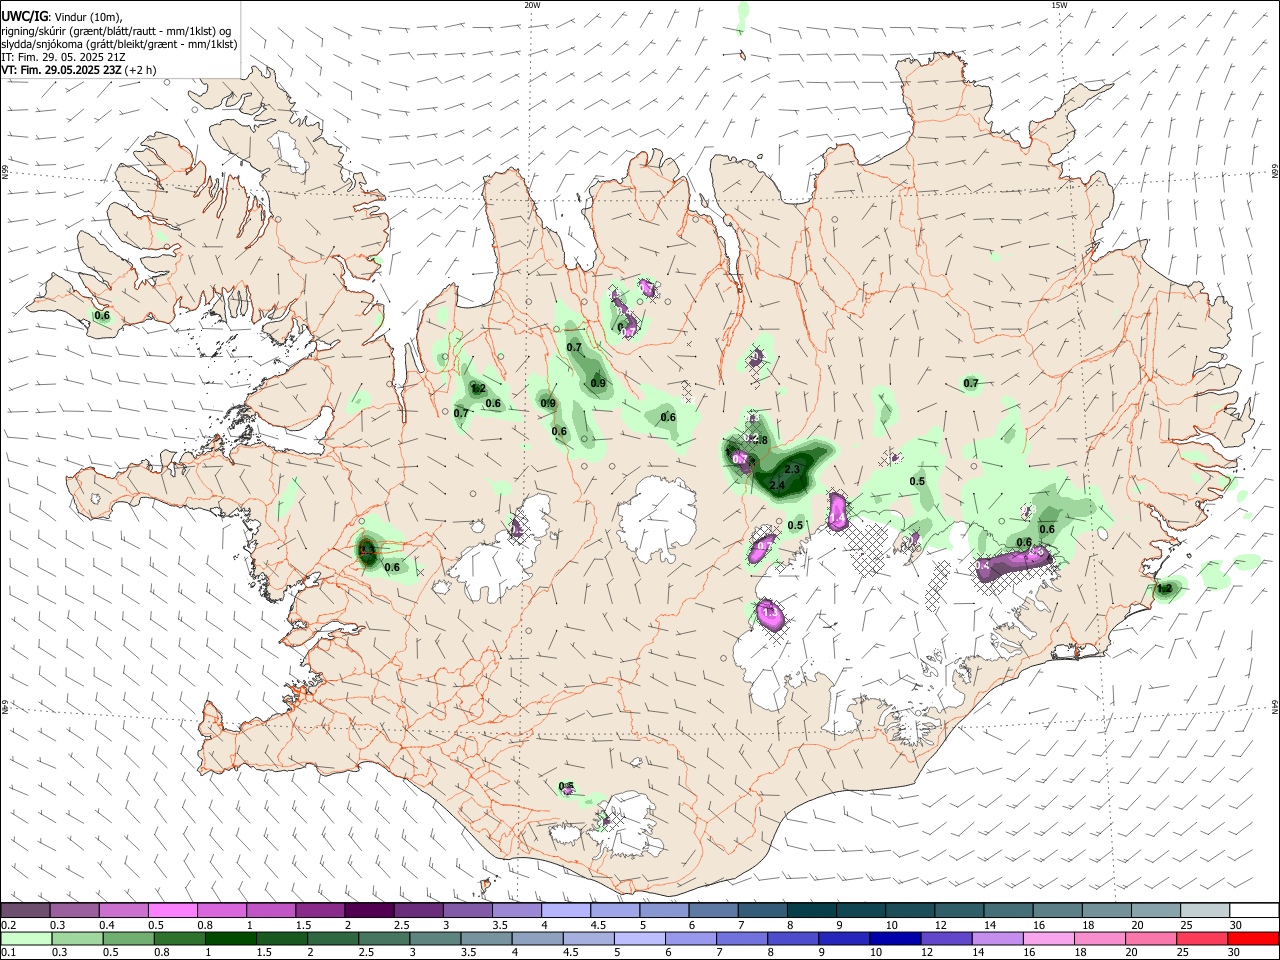Click the 'UWC/IG: Vindur (10m),' title line
This screenshot has width=1280, height=960.
tap(61, 17)
